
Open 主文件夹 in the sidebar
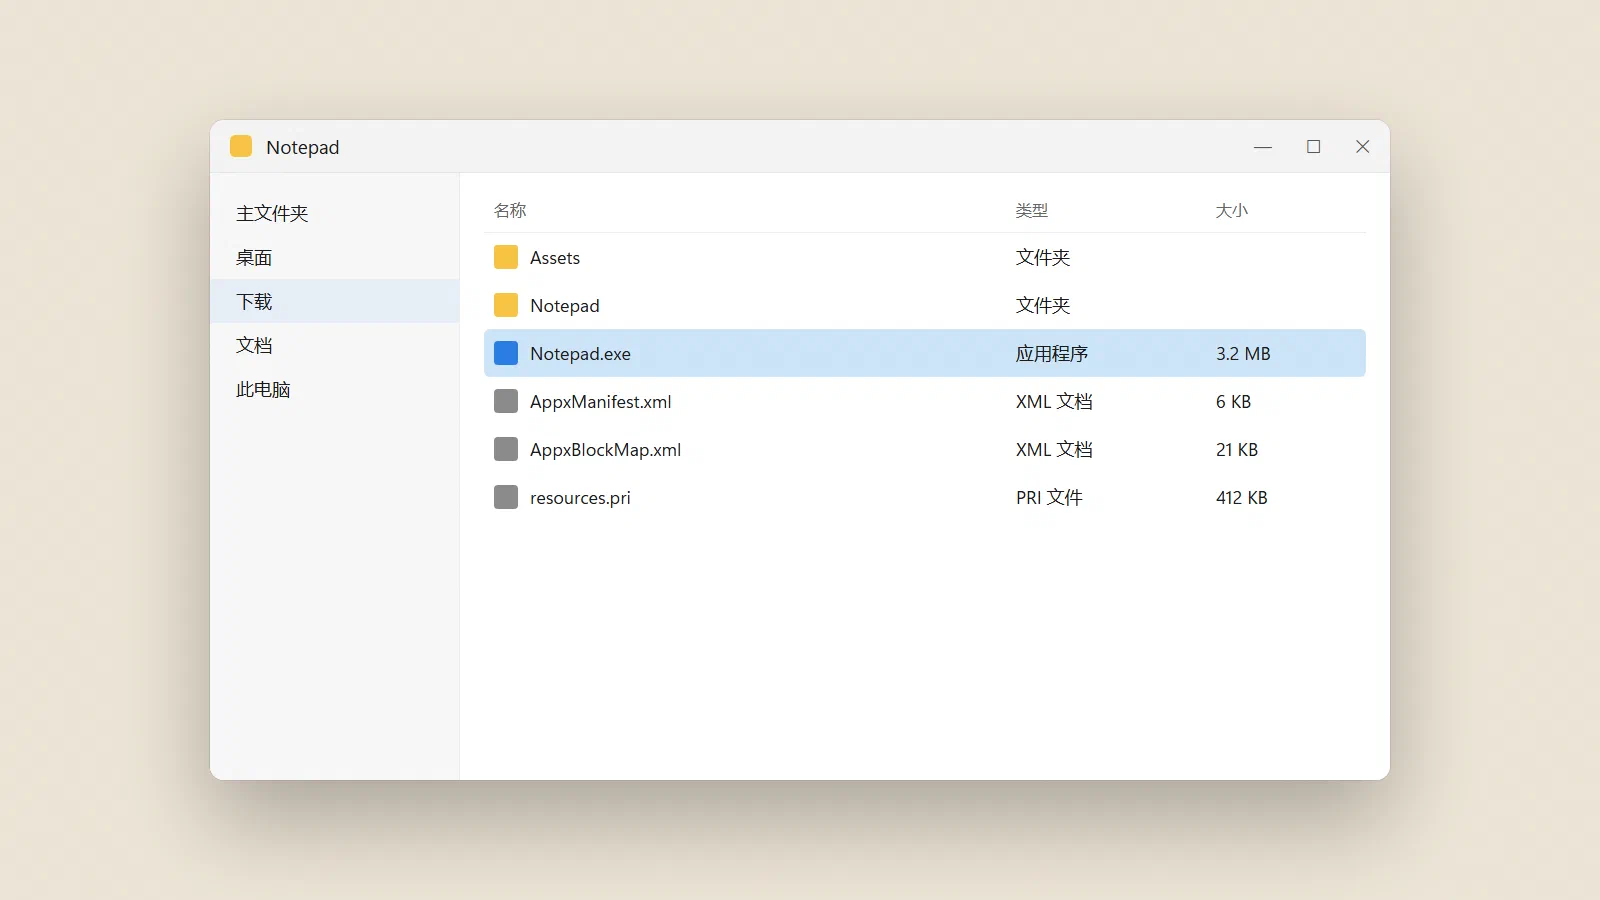click(x=334, y=213)
